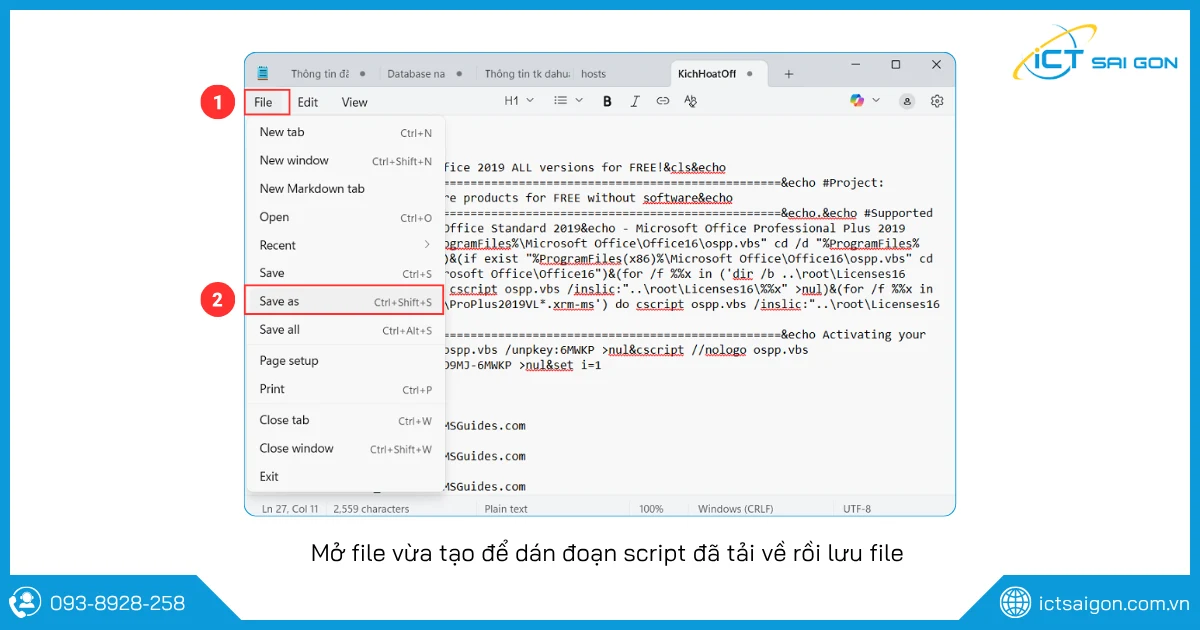This screenshot has width=1200, height=630.
Task: Open the Edit menu
Action: tap(308, 102)
